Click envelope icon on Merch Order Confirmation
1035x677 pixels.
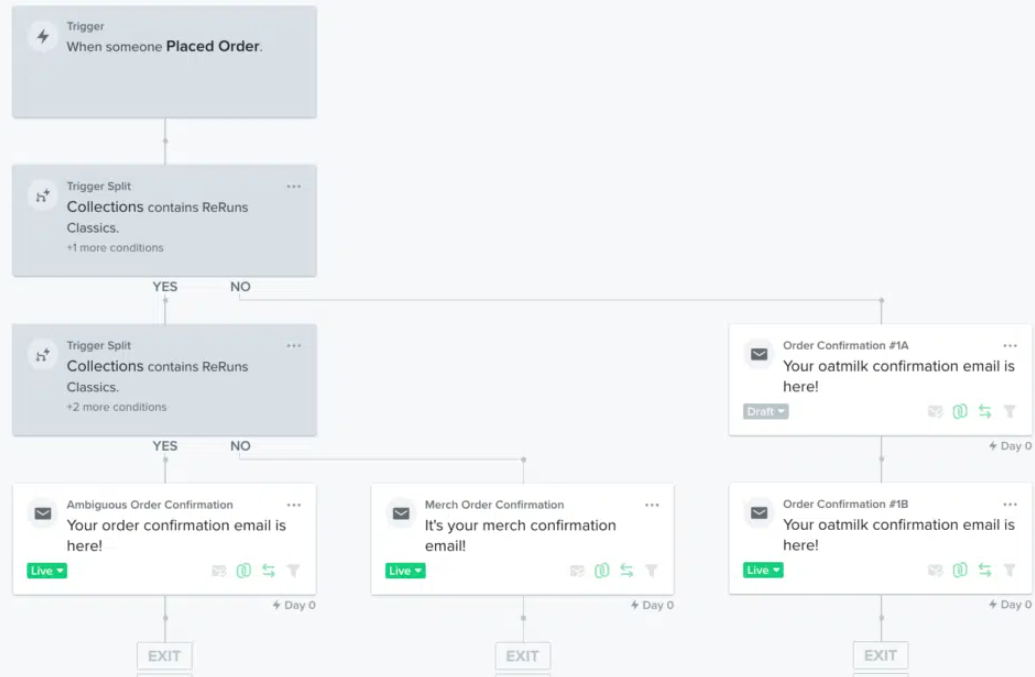coord(401,513)
